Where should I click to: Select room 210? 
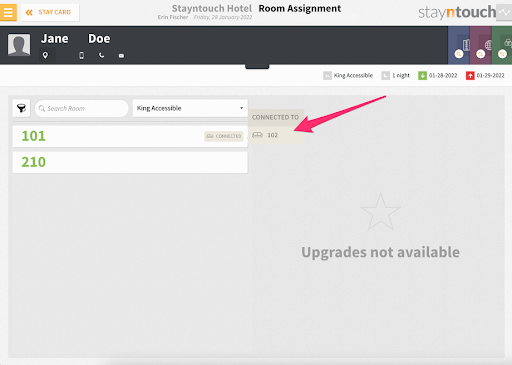(x=130, y=162)
